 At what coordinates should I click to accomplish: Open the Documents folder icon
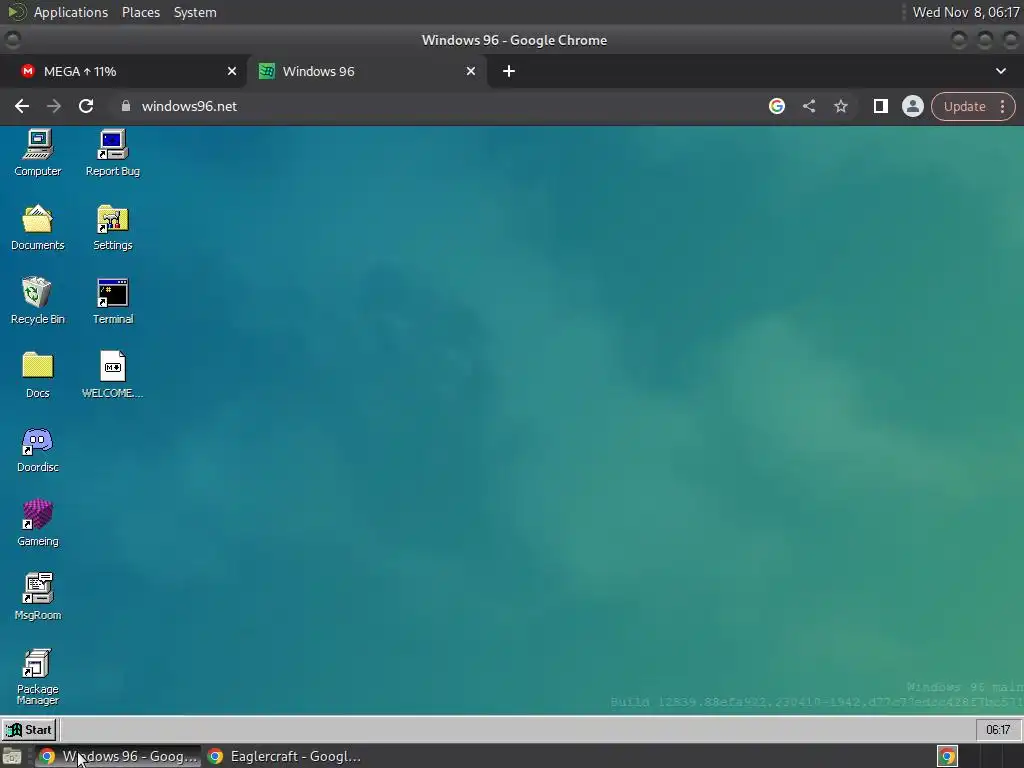tap(37, 227)
